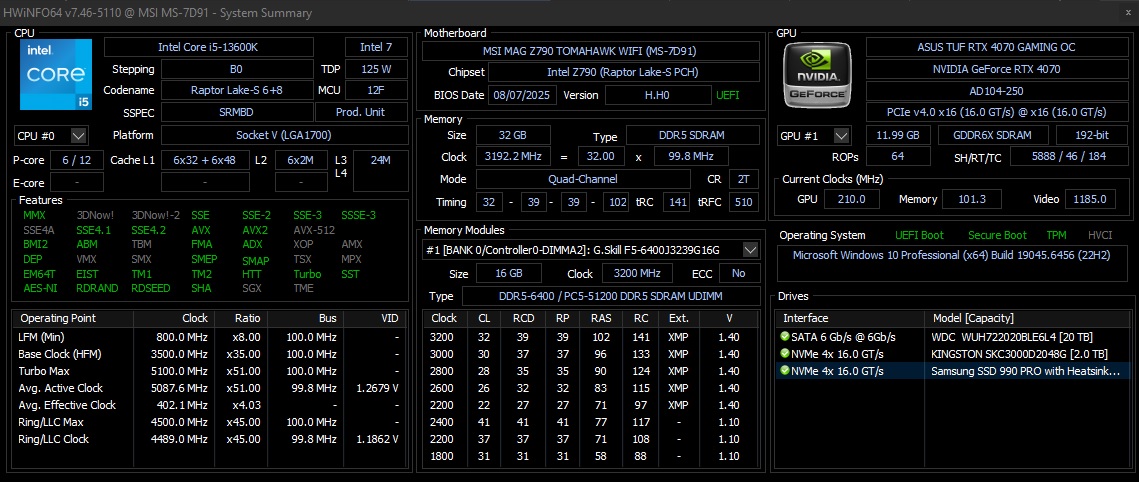Viewport: 1139px width, 482px height.
Task: Click the P-core 6 / 12 field
Action: click(76, 160)
